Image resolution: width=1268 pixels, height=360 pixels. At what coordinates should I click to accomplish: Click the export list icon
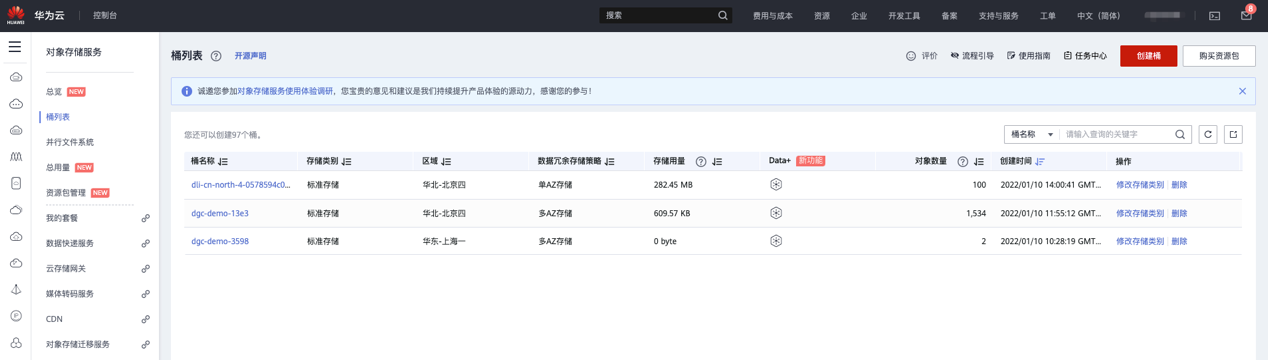pos(1233,134)
